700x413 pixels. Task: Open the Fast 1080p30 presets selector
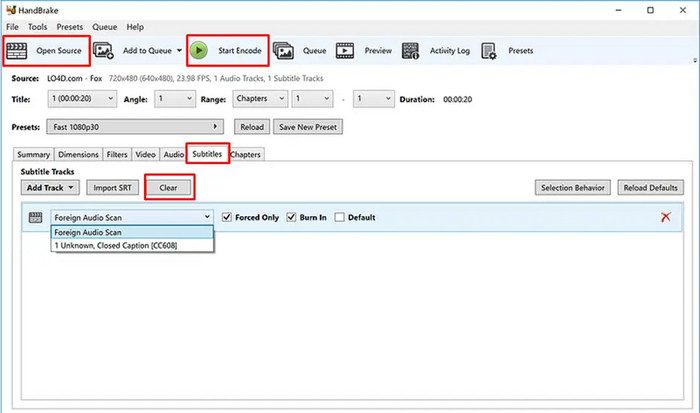pos(135,127)
